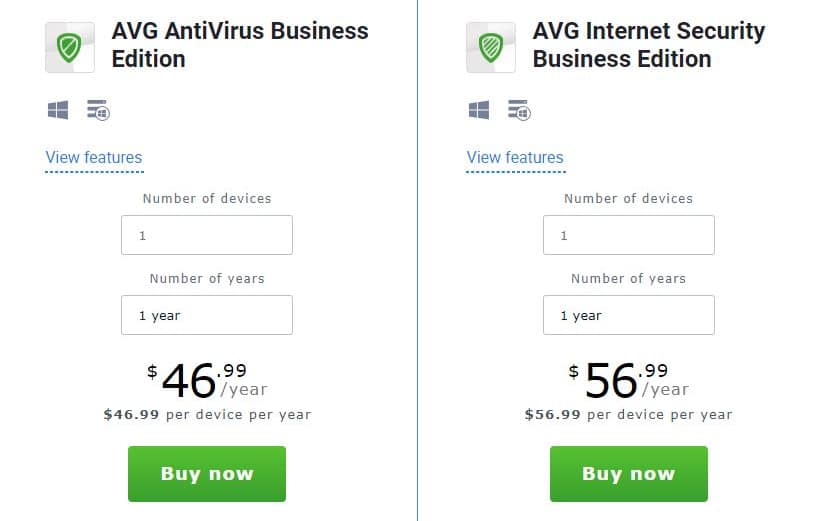The image size is (828, 521).
Task: Click Windows Server icon under AntiVirus Business Edition
Action: click(x=98, y=110)
